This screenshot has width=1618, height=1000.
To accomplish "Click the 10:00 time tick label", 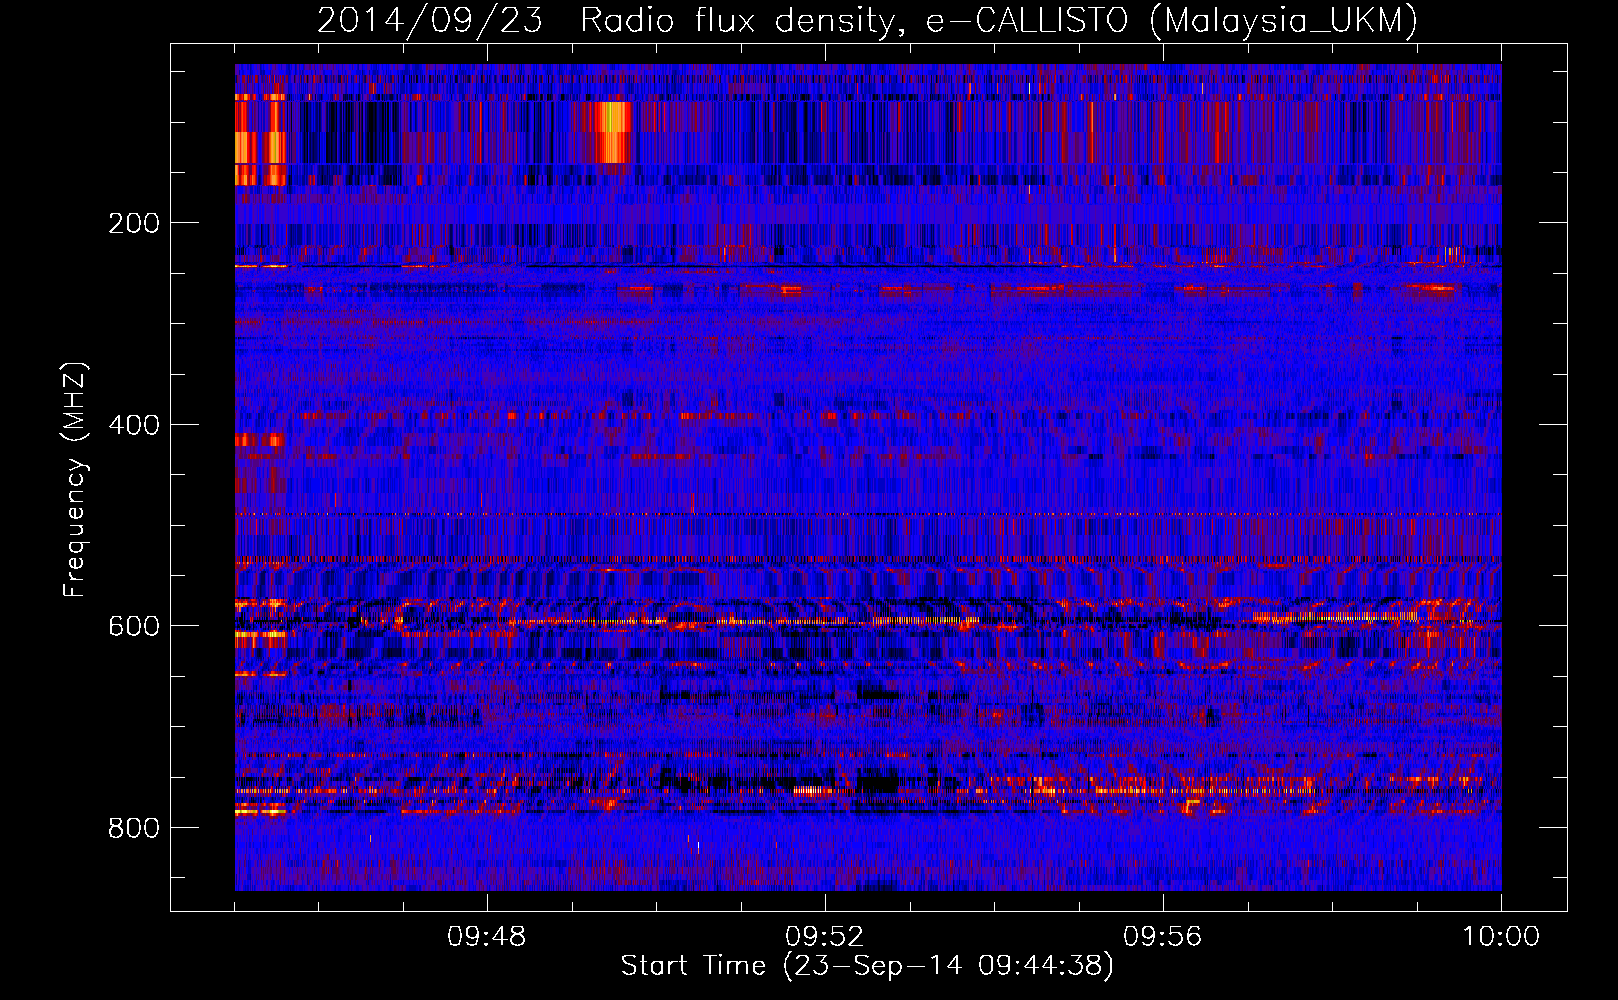I will 1501,937.
